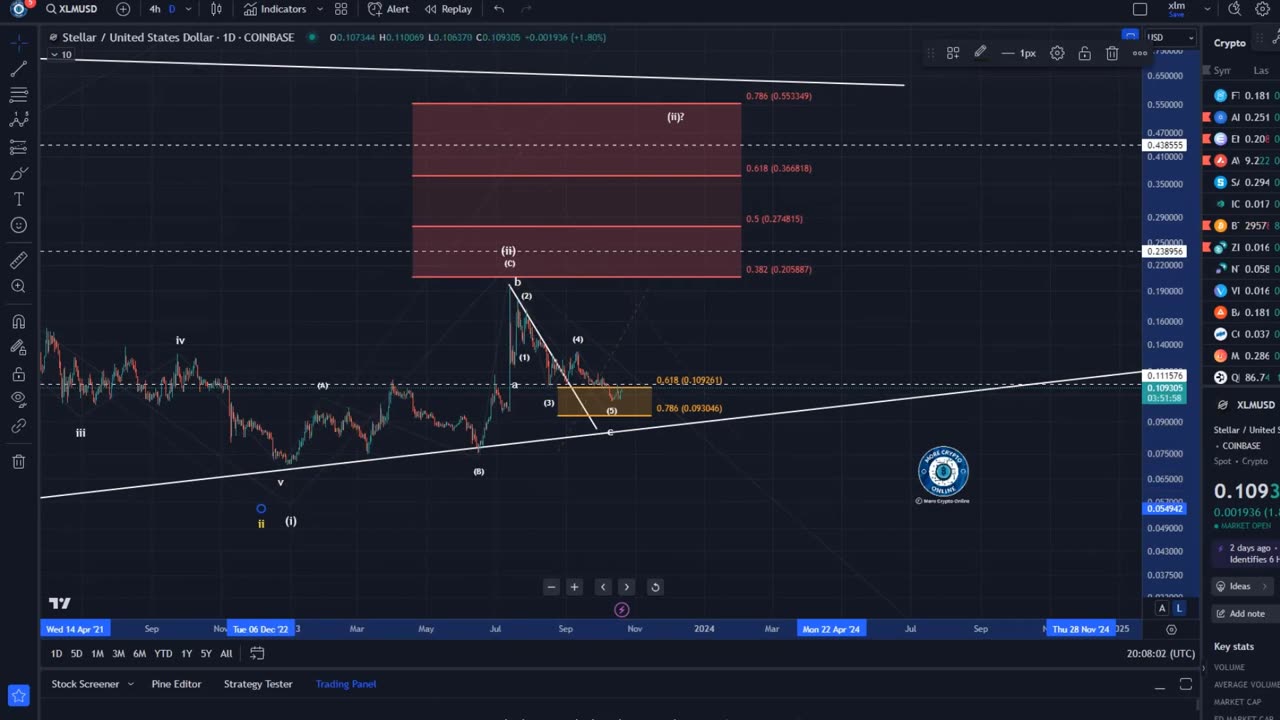Reset the chart view
The image size is (1280, 720).
(655, 587)
